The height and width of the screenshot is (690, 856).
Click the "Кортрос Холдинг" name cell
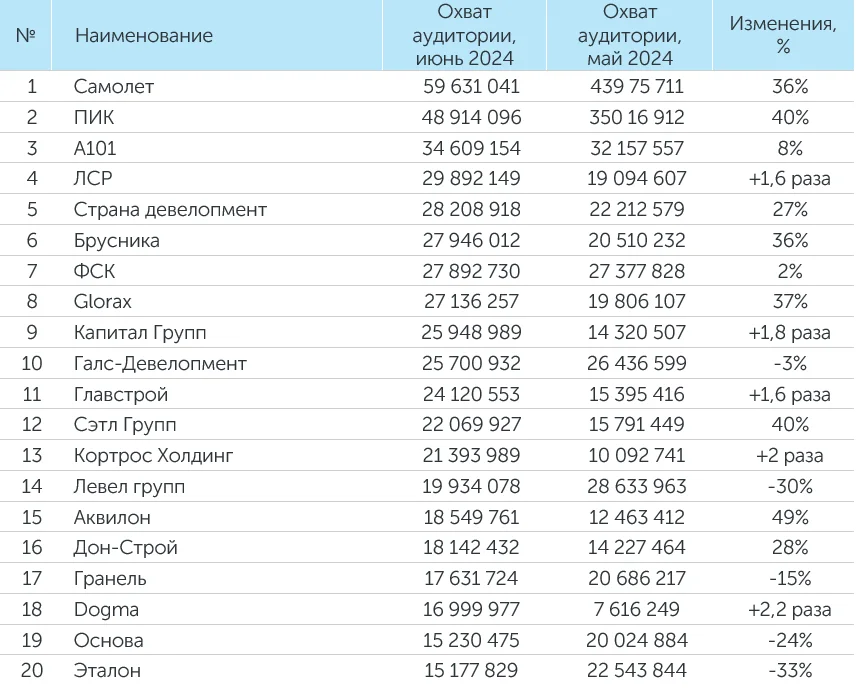[x=153, y=456]
